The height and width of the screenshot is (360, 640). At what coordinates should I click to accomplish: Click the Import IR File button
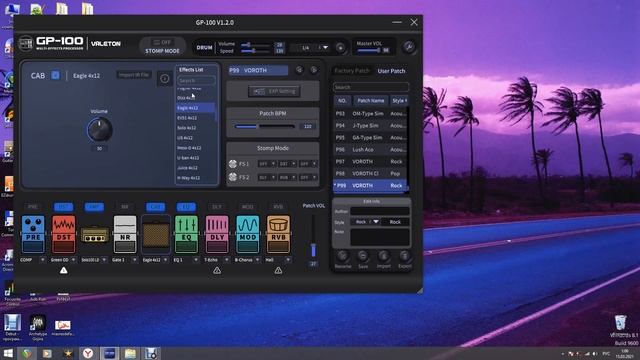134,75
